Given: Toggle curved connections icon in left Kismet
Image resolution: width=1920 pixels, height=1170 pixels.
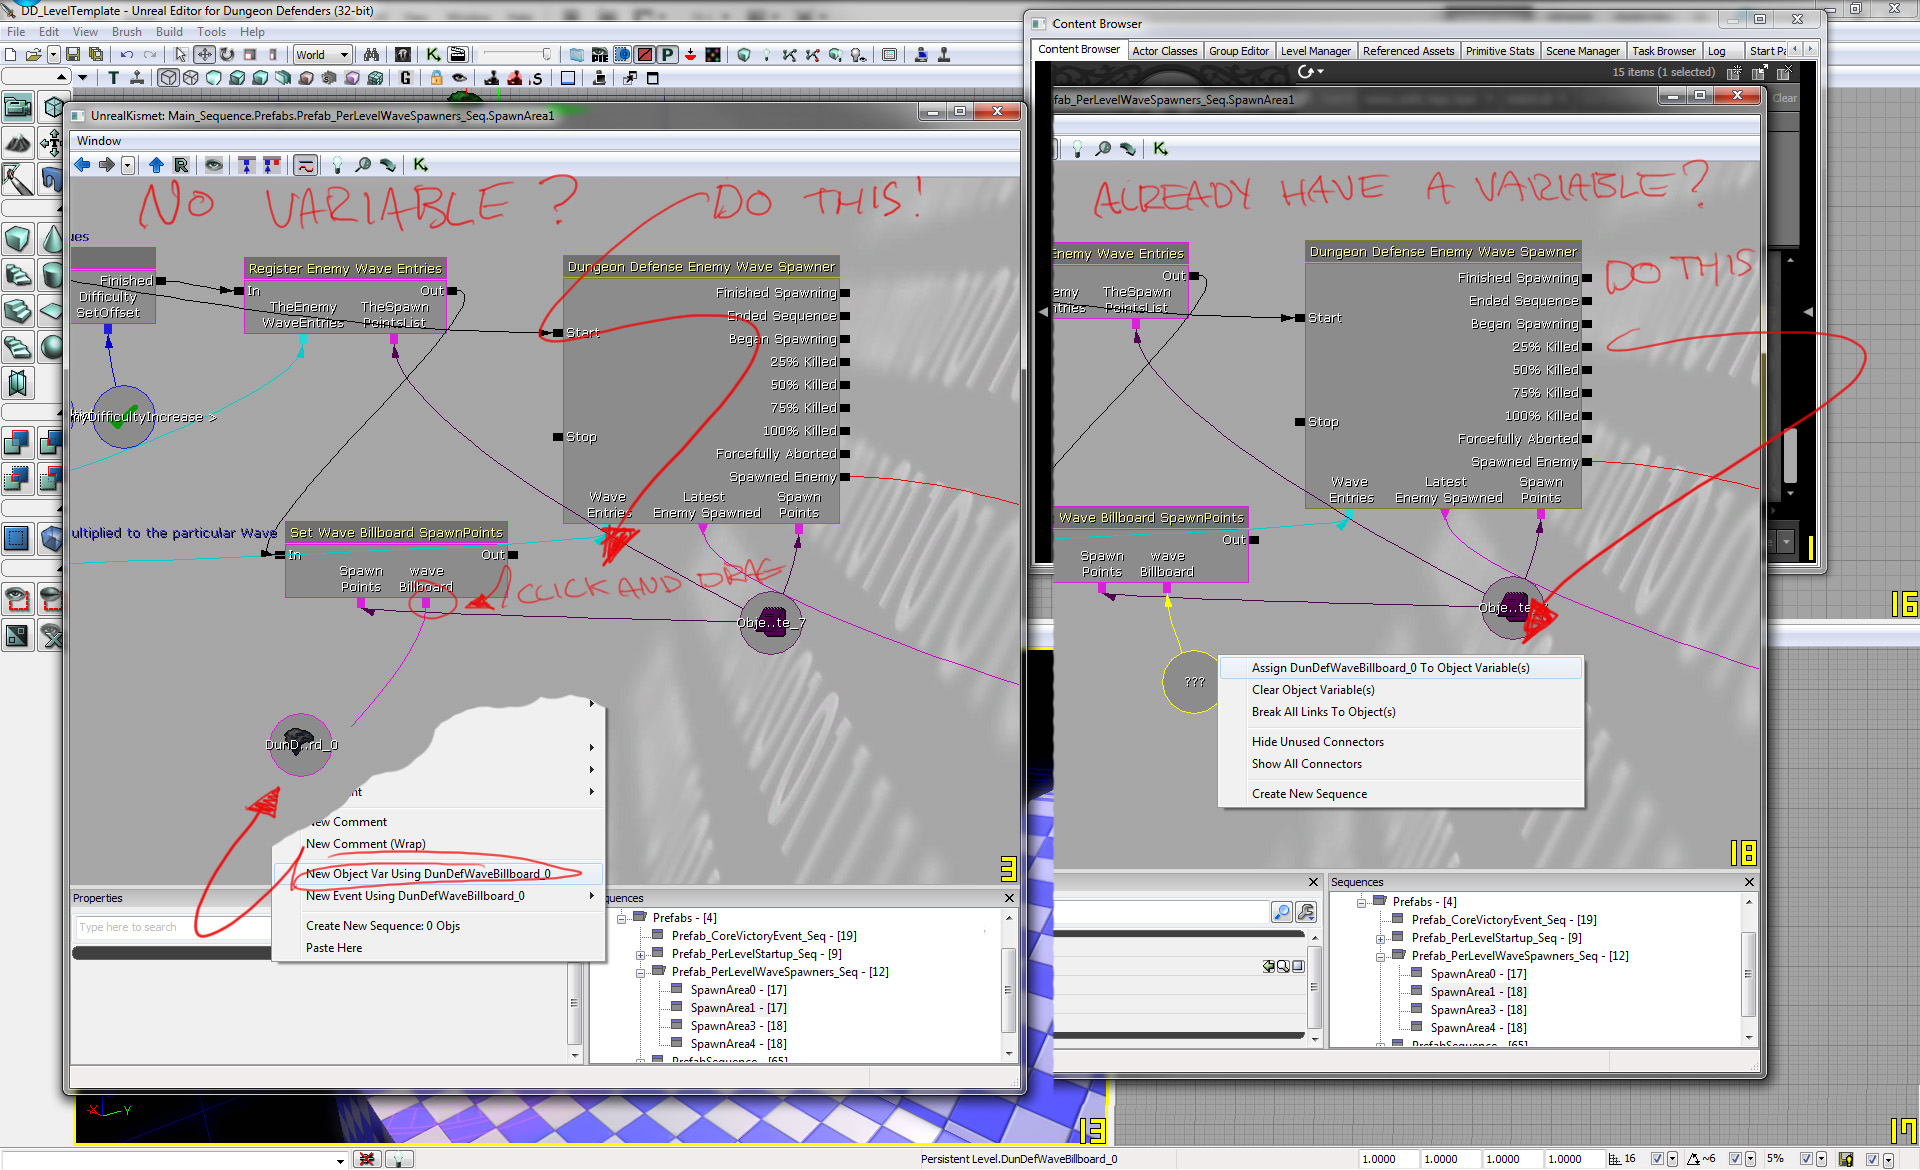Looking at the screenshot, I should (306, 165).
